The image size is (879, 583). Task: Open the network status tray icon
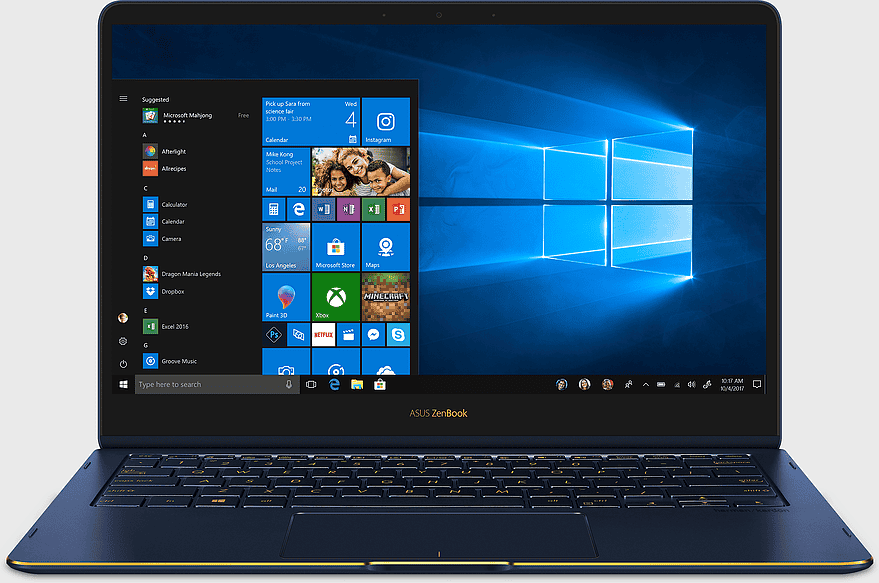tap(677, 385)
